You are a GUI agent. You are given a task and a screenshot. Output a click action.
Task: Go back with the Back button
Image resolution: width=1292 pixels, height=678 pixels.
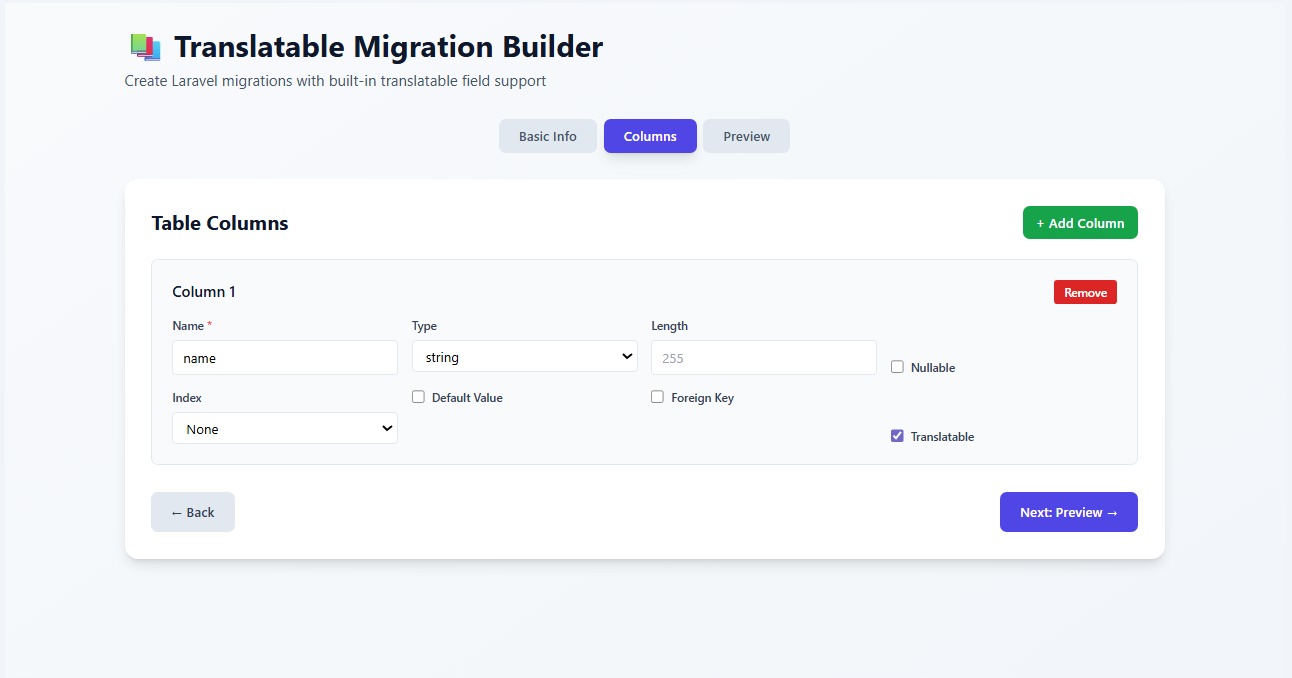pos(193,512)
